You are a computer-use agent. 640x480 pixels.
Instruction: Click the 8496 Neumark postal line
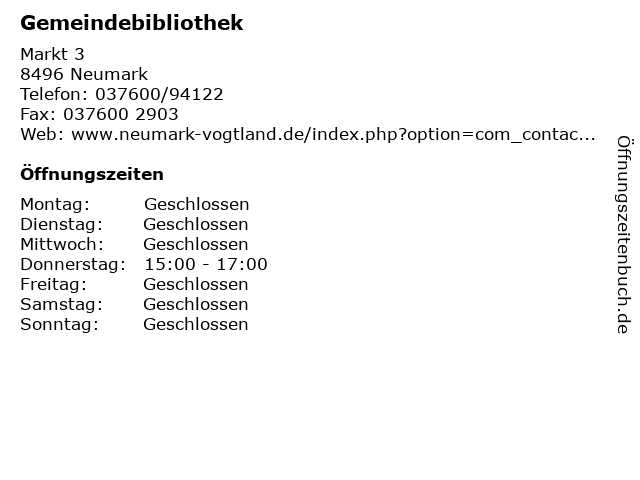pos(84,74)
